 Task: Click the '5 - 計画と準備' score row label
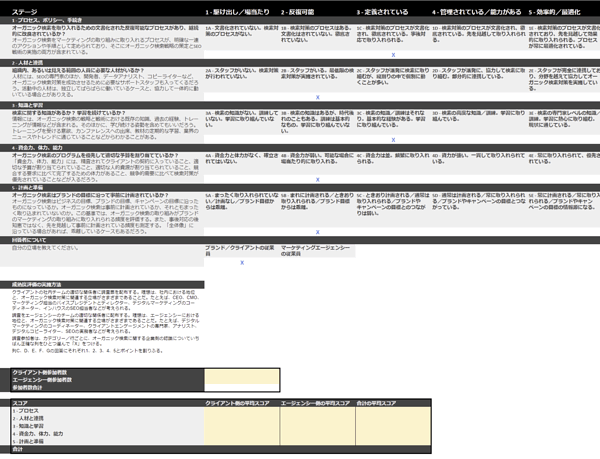28,441
